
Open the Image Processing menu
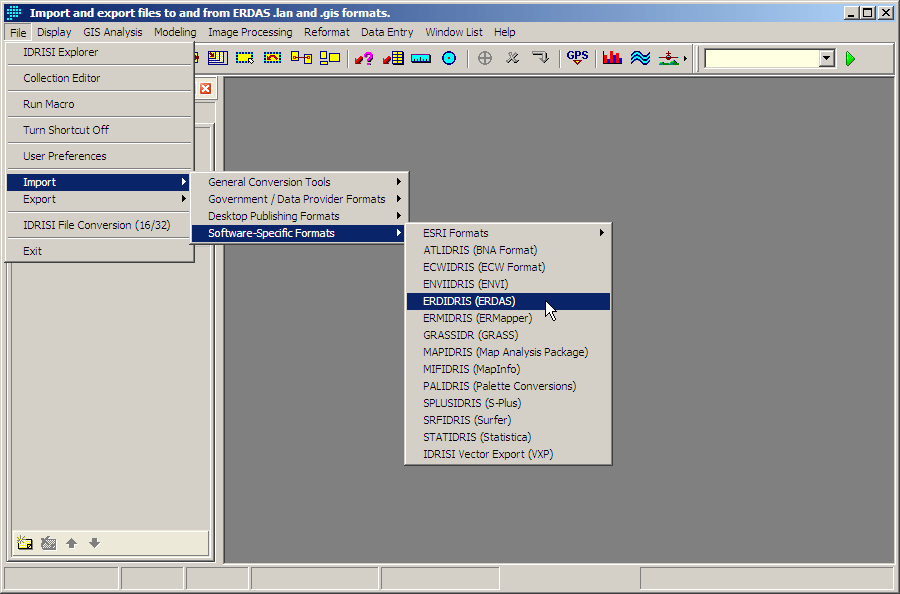pyautogui.click(x=250, y=32)
